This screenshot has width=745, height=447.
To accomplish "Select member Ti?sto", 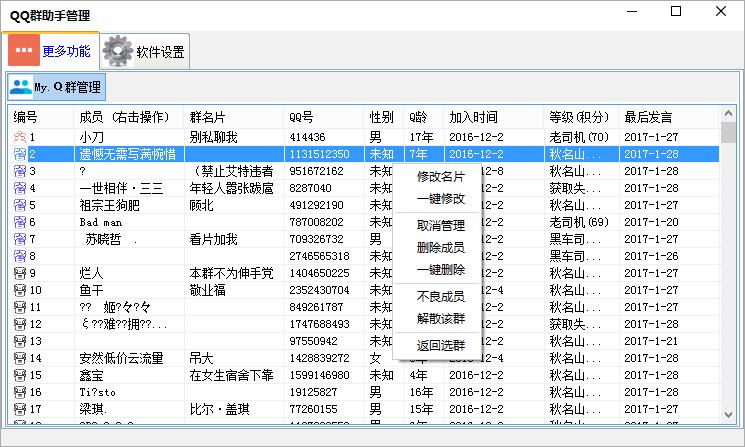I will pyautogui.click(x=97, y=392).
